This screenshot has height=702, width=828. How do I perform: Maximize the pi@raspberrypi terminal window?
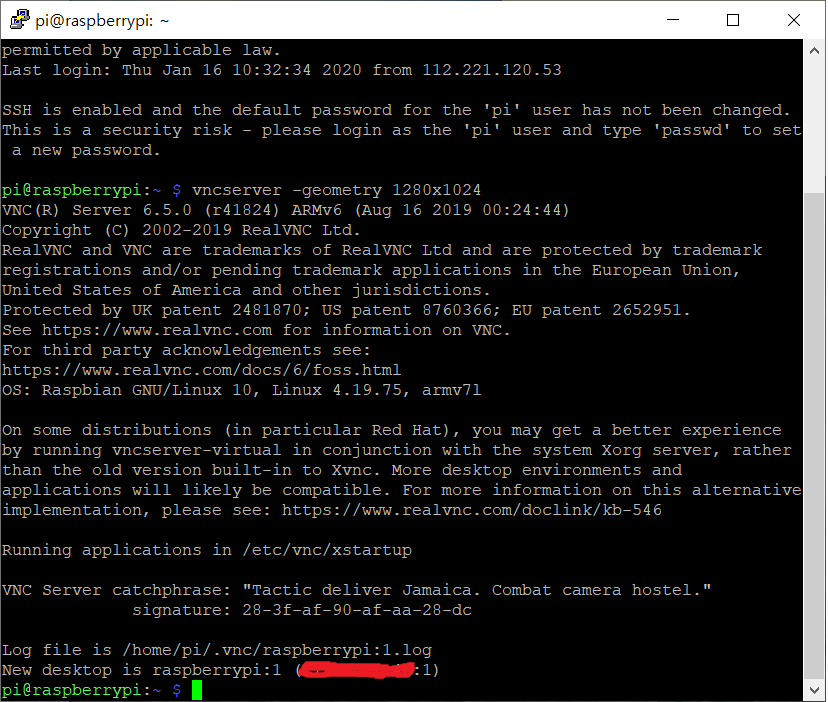coord(732,20)
